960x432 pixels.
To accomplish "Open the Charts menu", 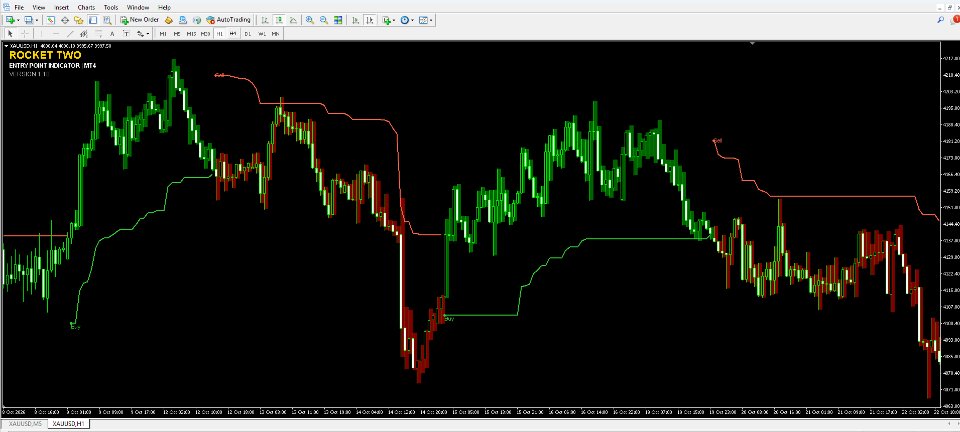I will (x=86, y=7).
